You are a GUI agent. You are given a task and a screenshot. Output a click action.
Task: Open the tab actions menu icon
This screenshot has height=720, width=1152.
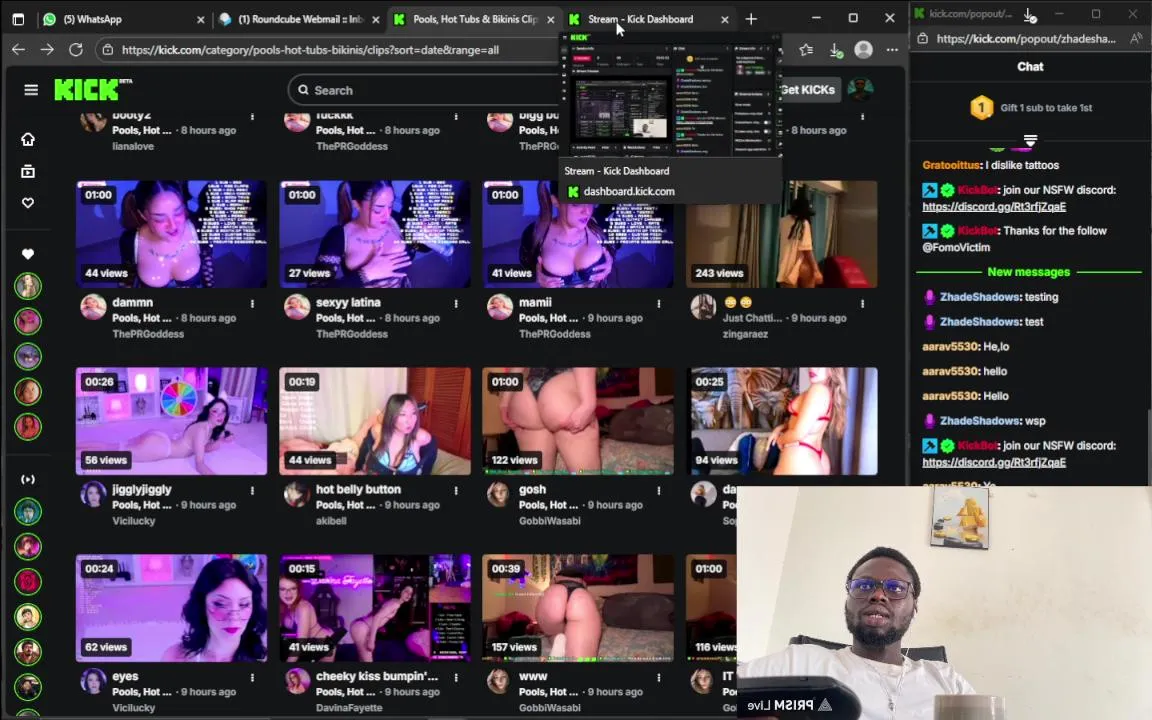tap(18, 19)
